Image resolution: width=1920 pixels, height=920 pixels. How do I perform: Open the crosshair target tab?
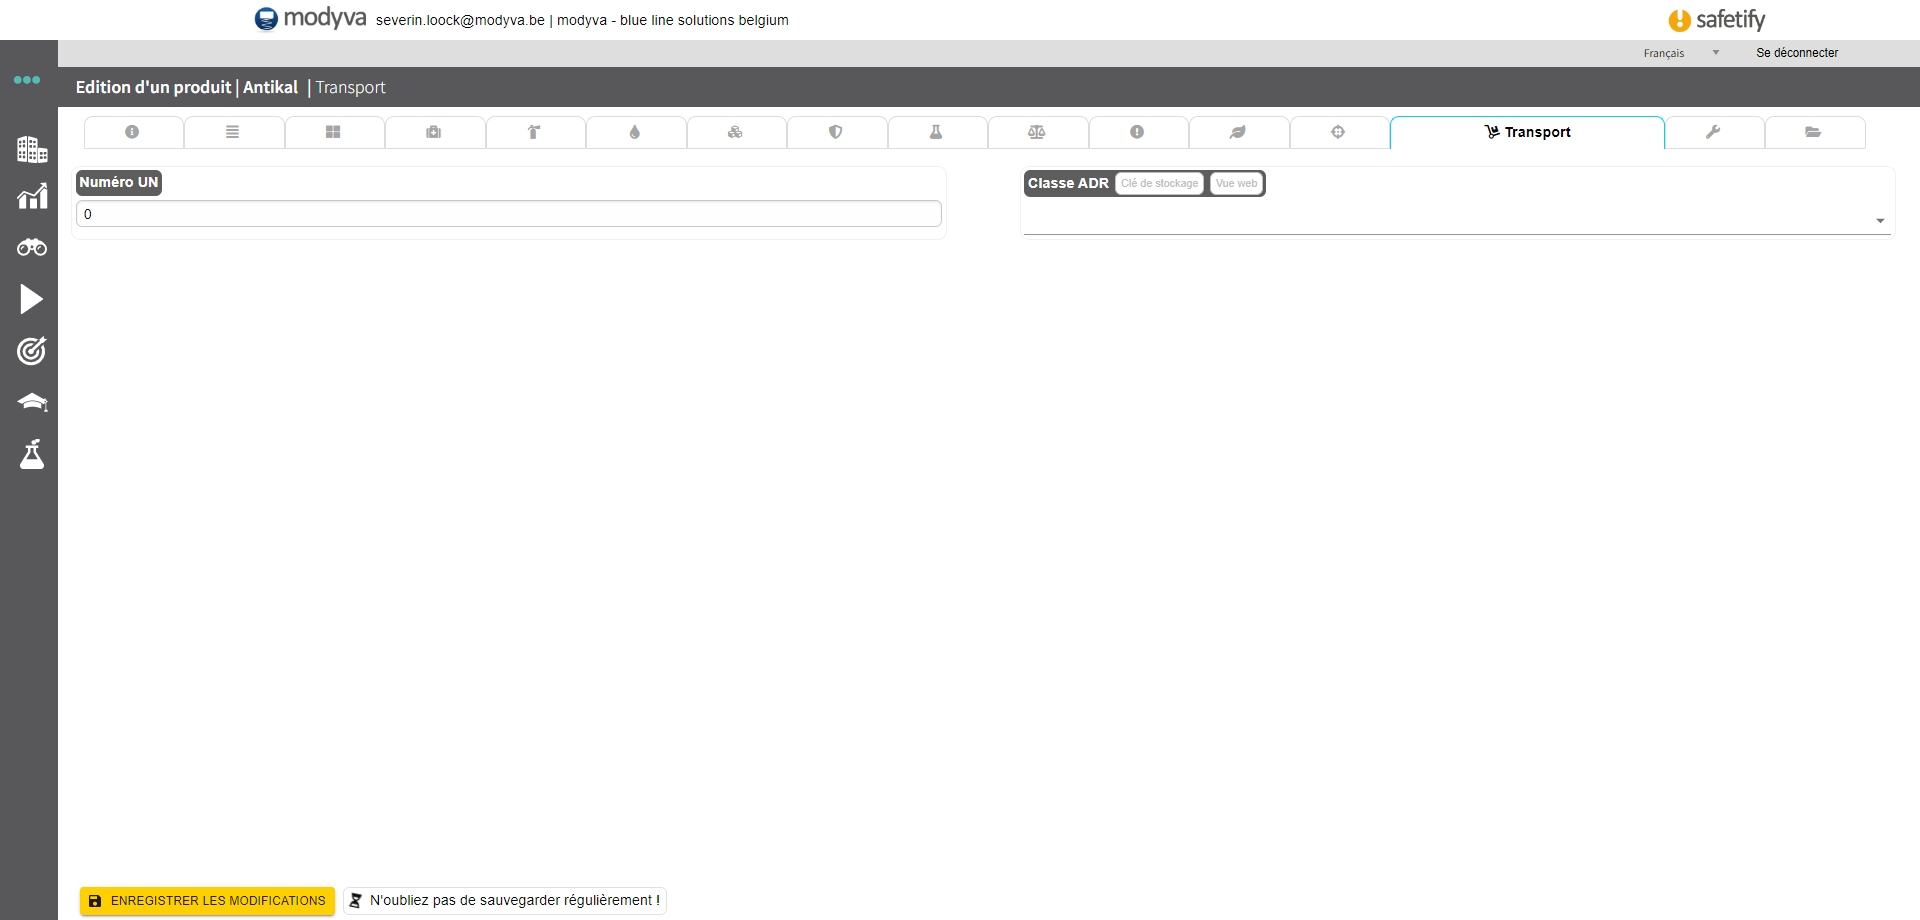[1339, 132]
